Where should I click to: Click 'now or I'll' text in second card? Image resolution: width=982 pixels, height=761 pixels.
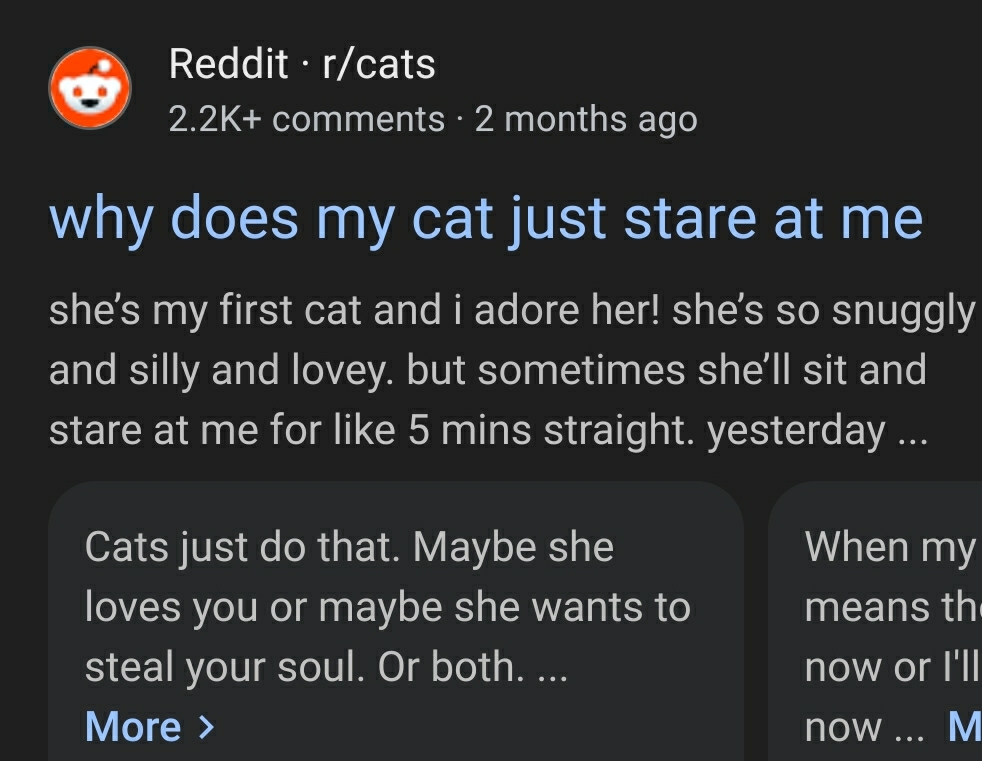coord(892,668)
